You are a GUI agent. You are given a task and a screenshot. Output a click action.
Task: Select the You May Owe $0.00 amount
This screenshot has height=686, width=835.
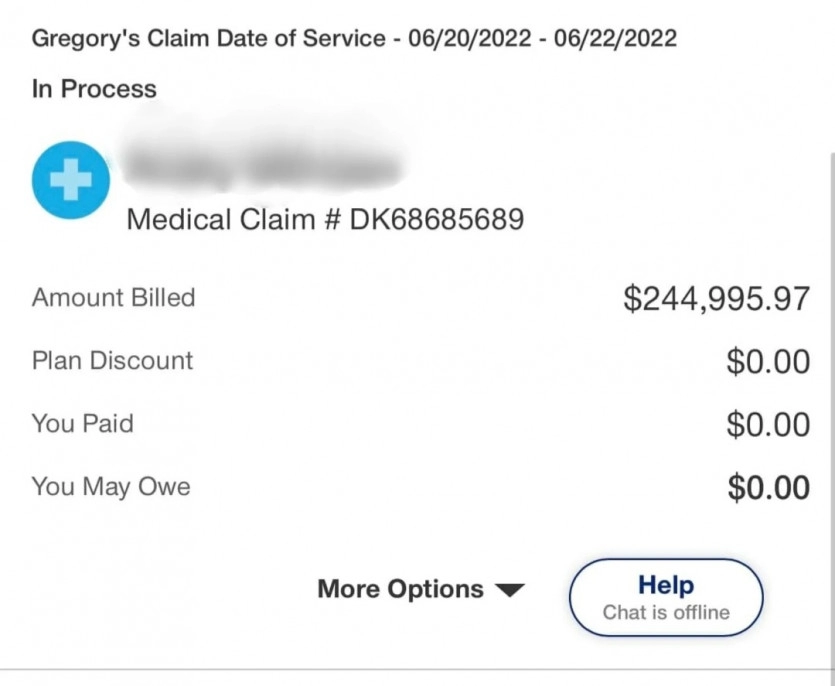pos(768,487)
